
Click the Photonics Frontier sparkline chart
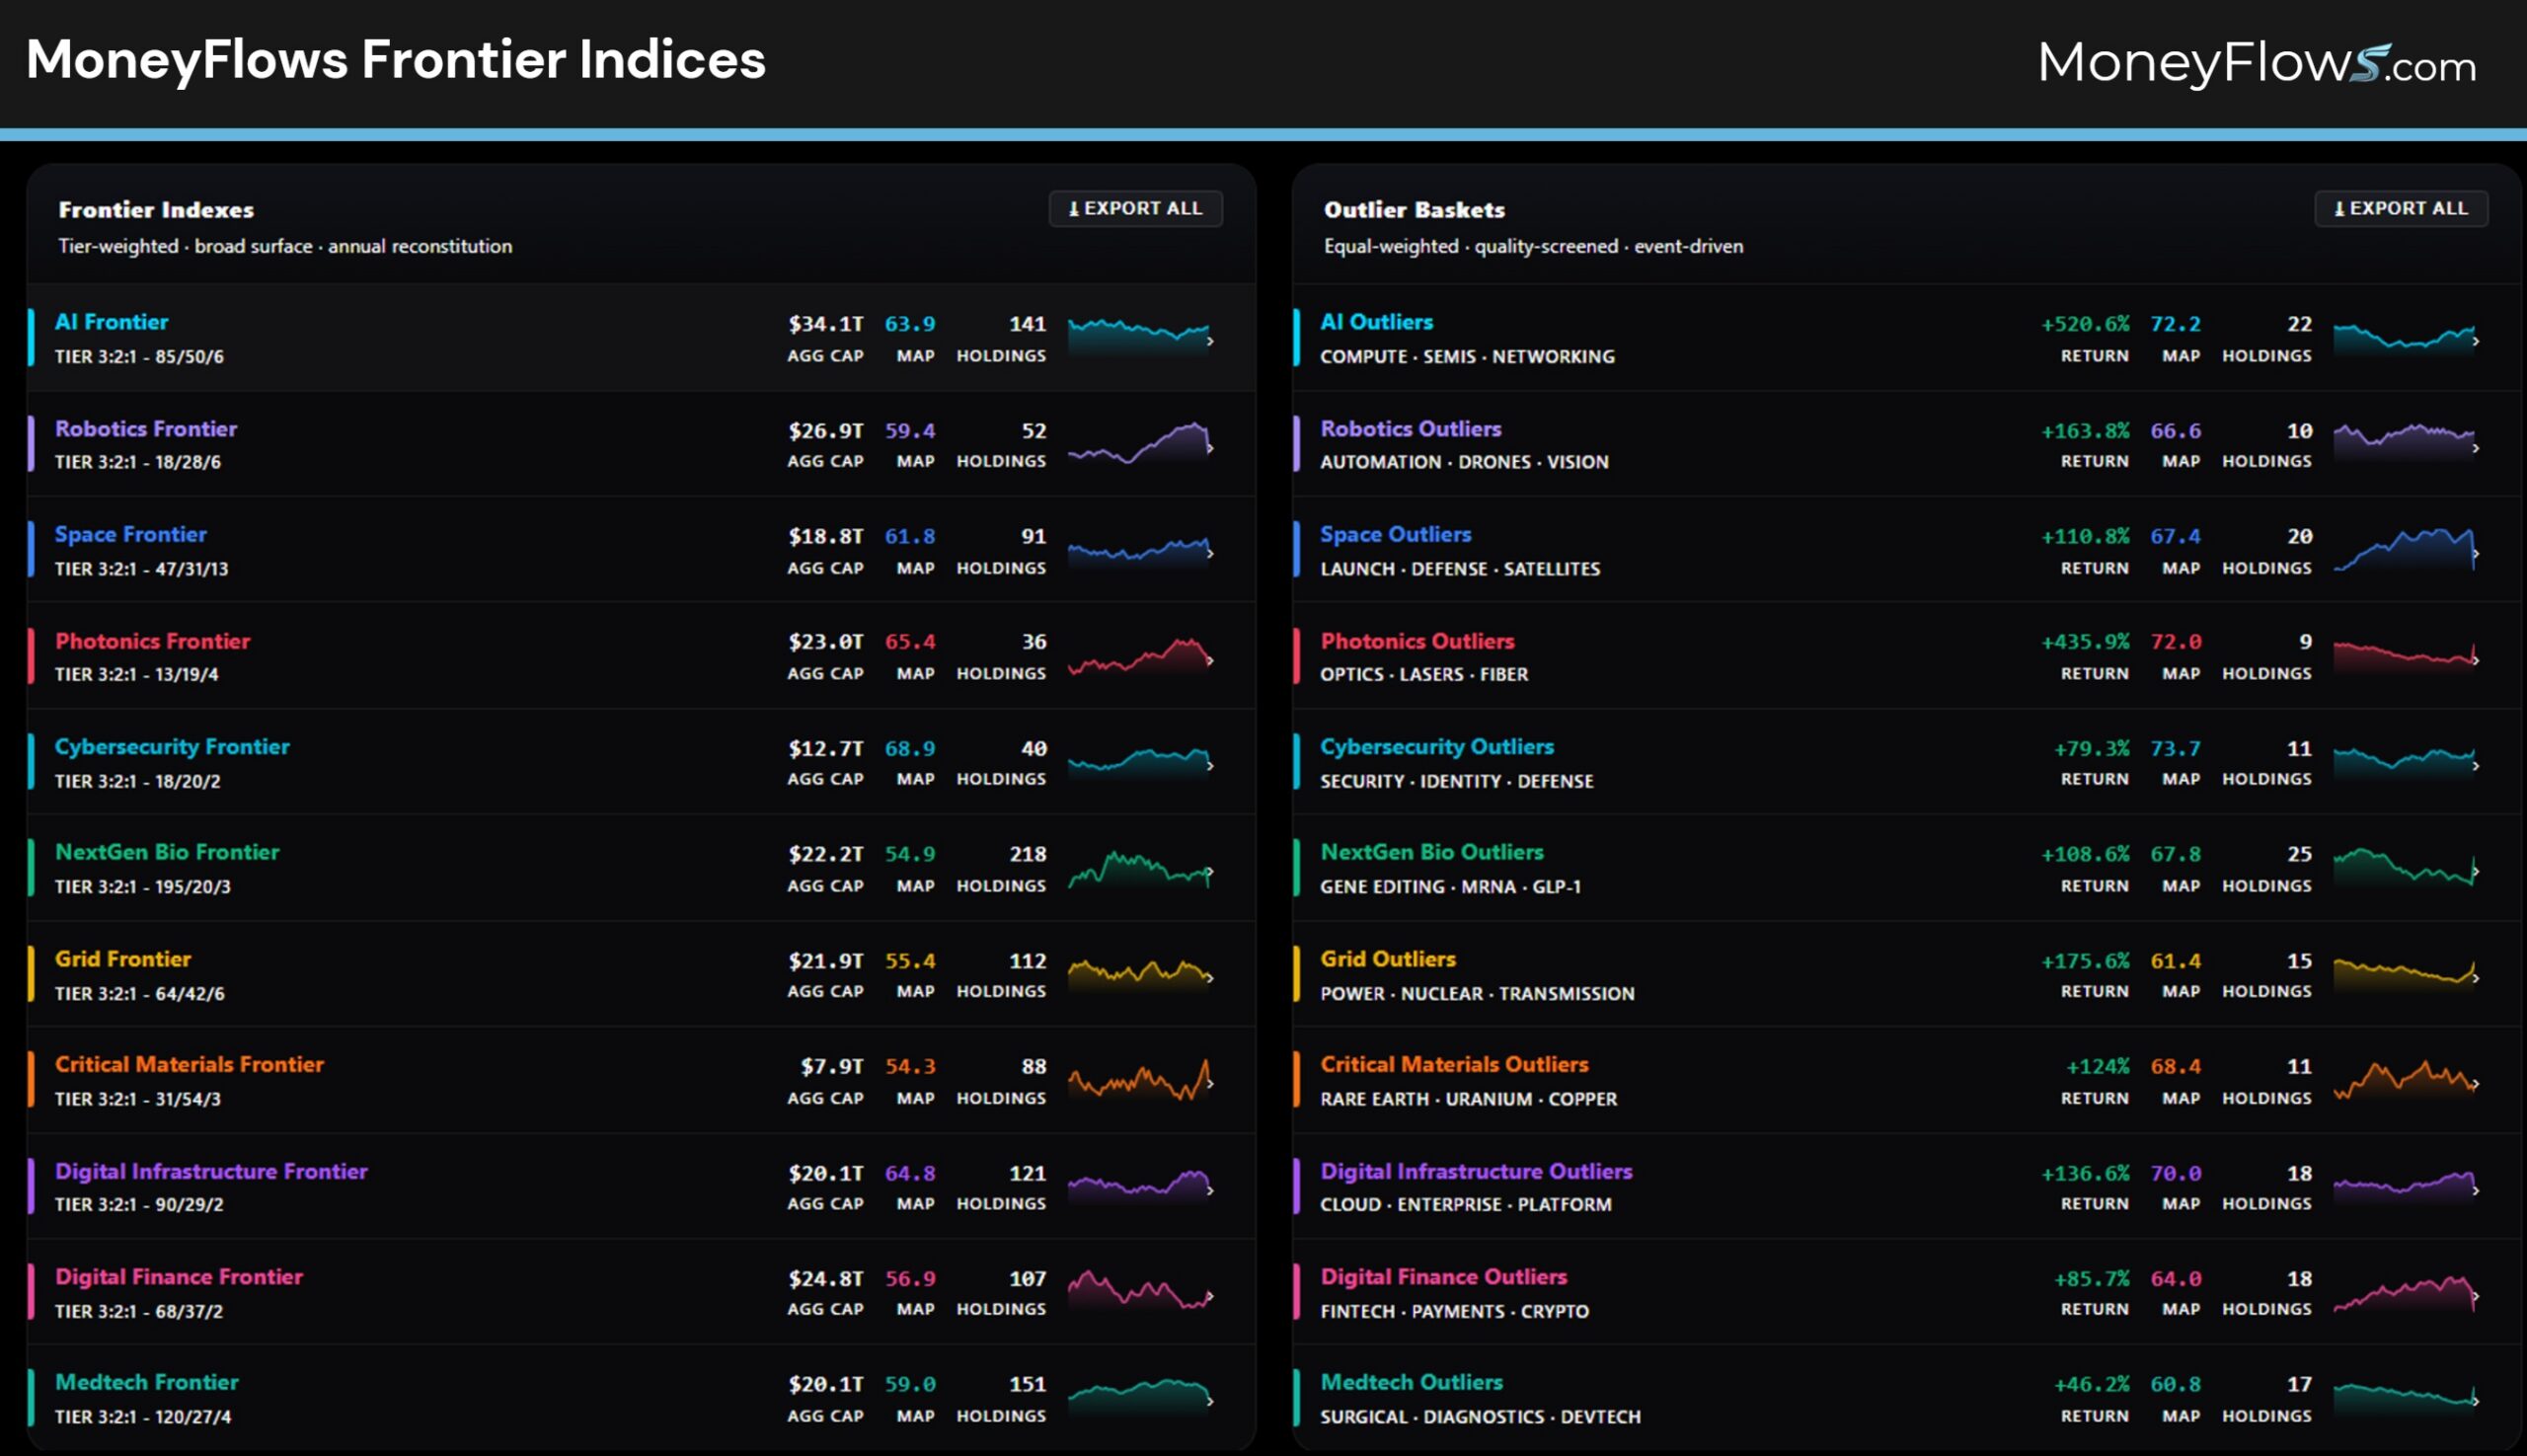click(1140, 656)
